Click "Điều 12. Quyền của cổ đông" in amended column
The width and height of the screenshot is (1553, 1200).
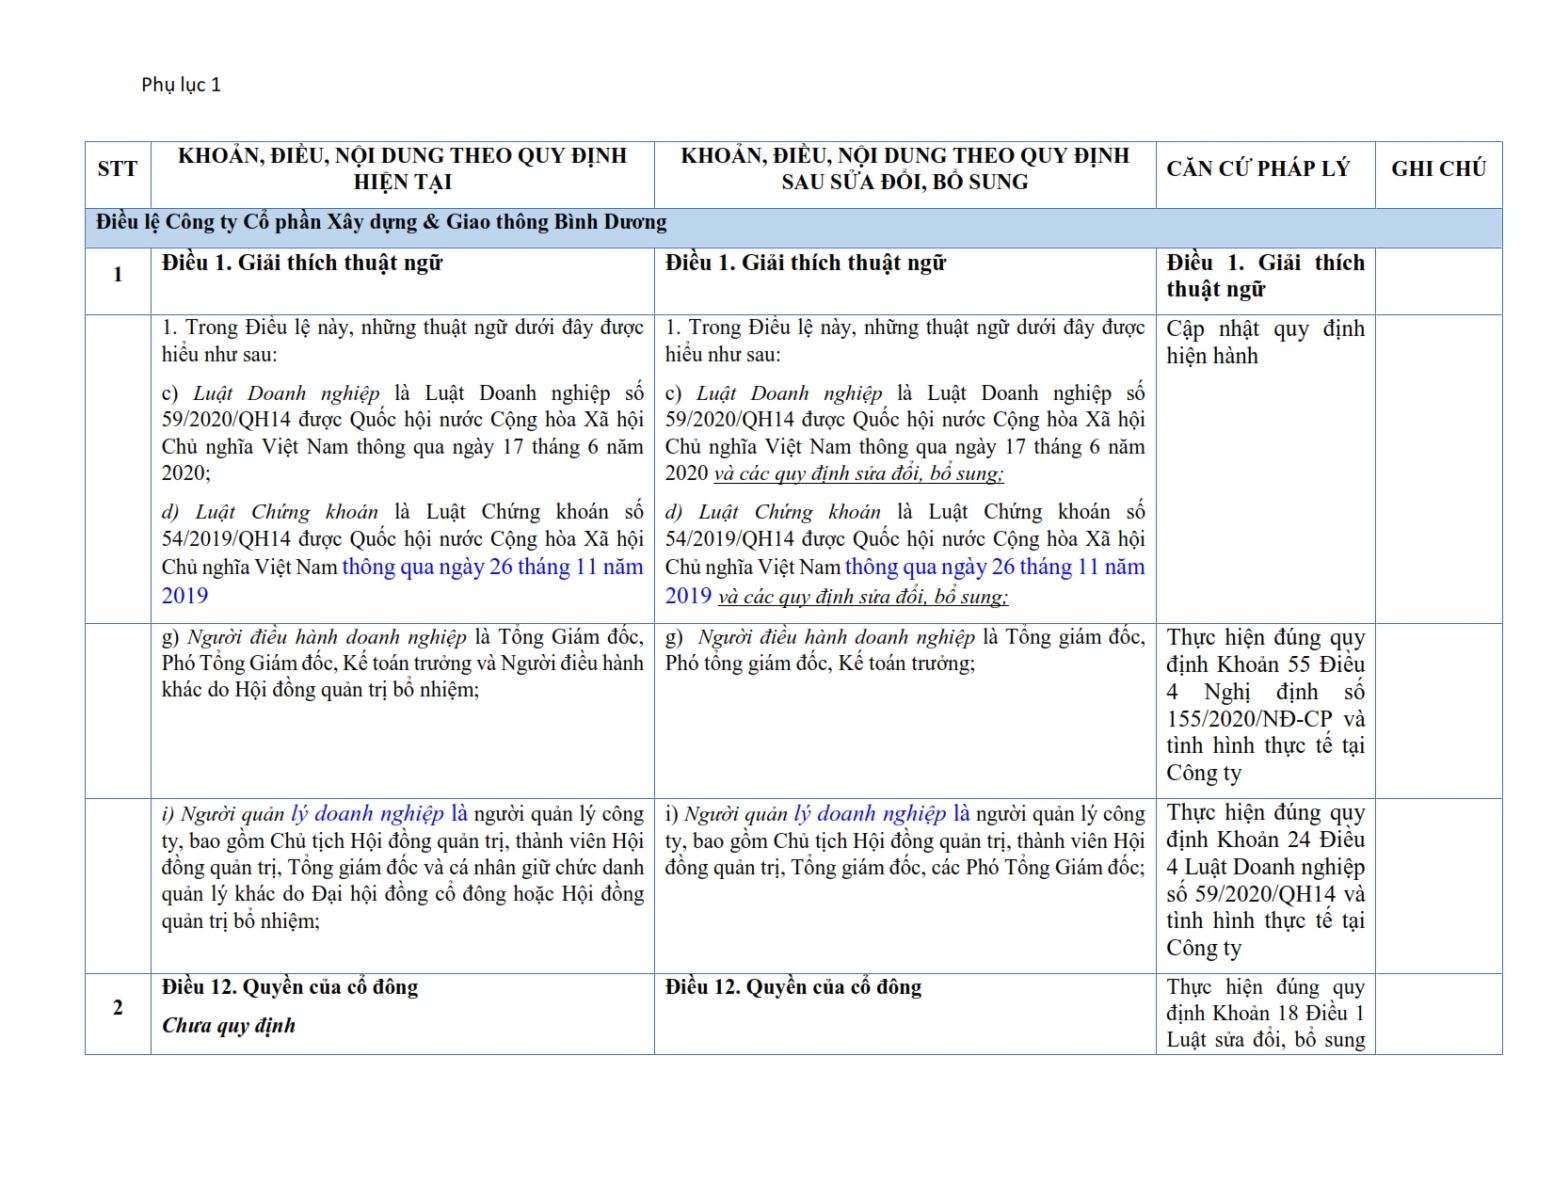[x=793, y=987]
